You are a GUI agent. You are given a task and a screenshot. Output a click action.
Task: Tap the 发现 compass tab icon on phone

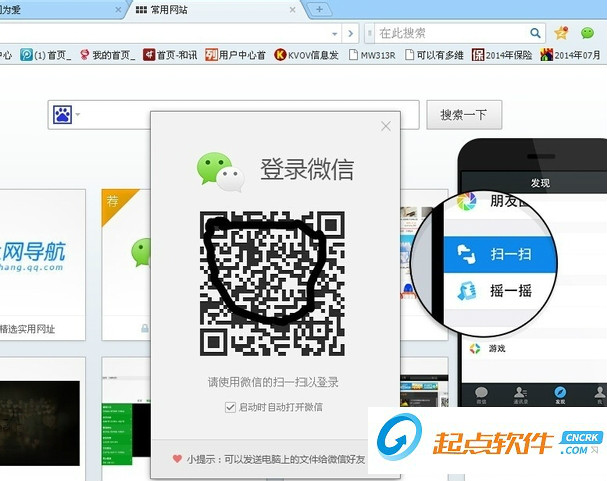tap(560, 395)
